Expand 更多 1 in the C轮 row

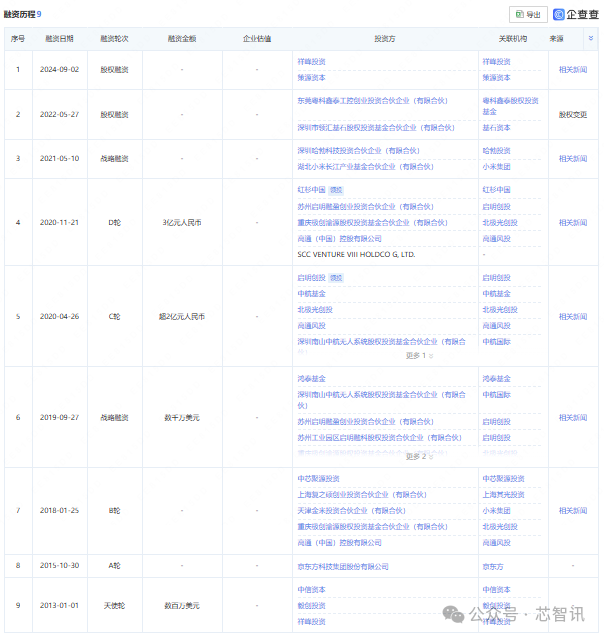pos(419,356)
